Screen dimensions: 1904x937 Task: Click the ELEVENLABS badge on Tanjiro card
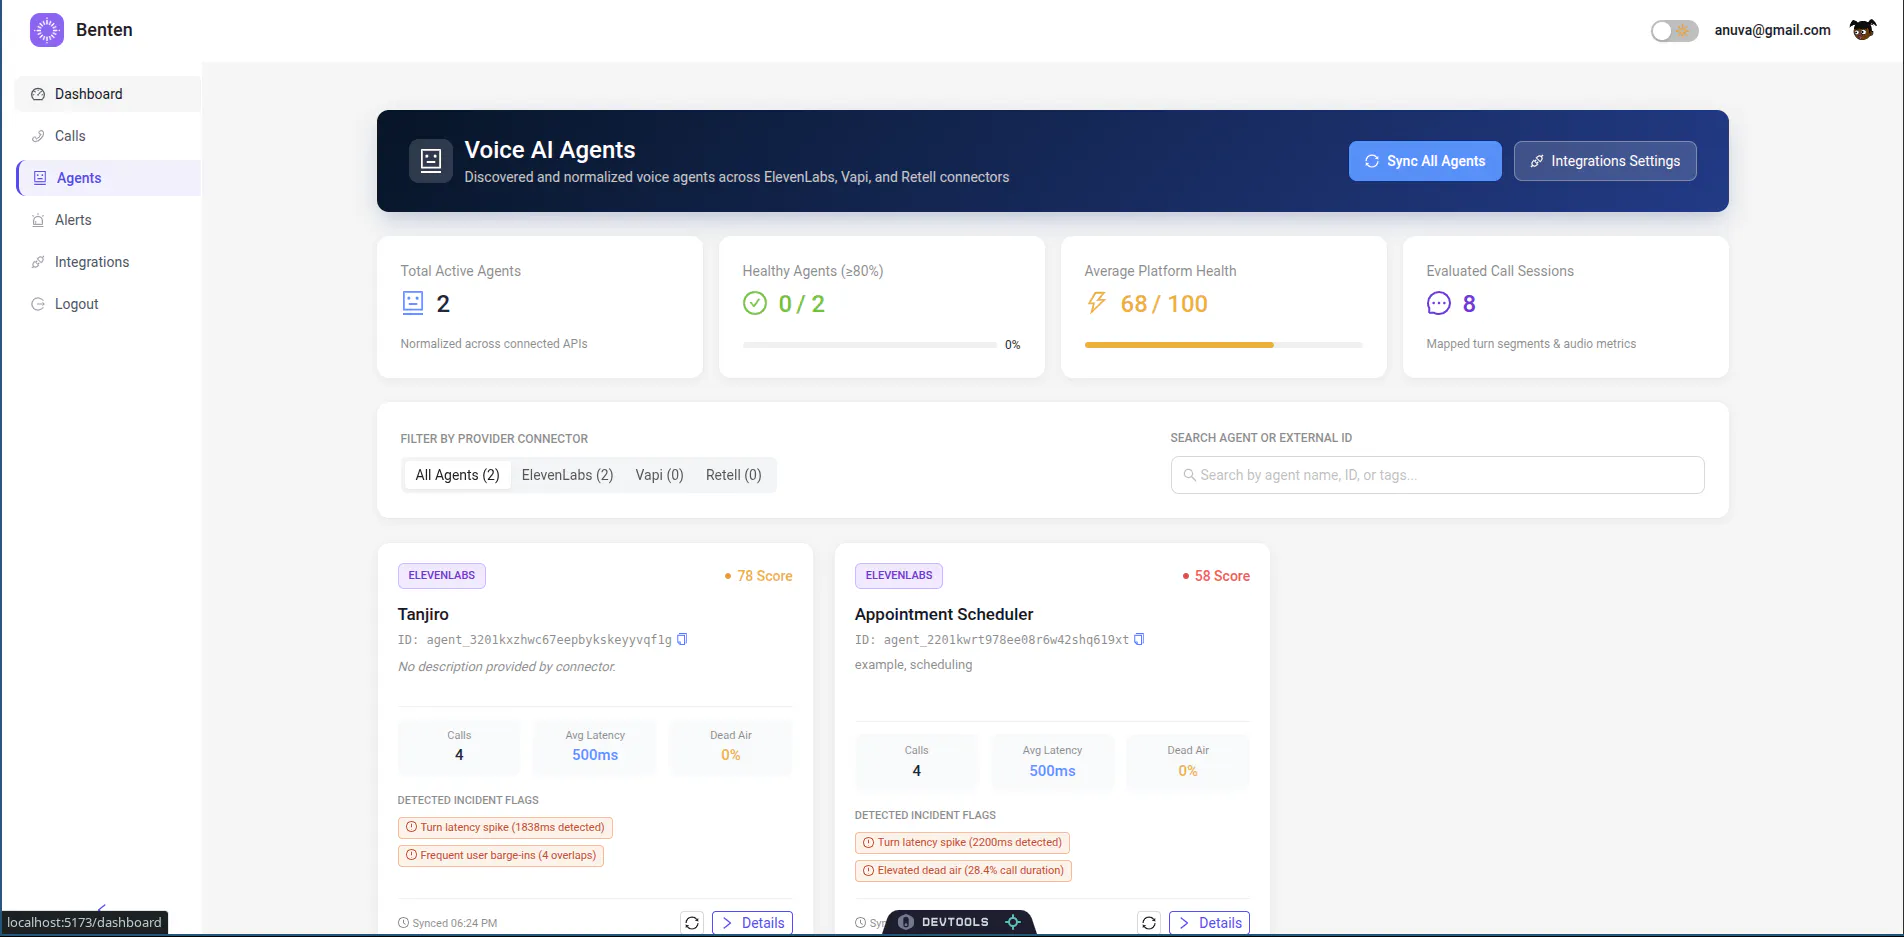442,575
